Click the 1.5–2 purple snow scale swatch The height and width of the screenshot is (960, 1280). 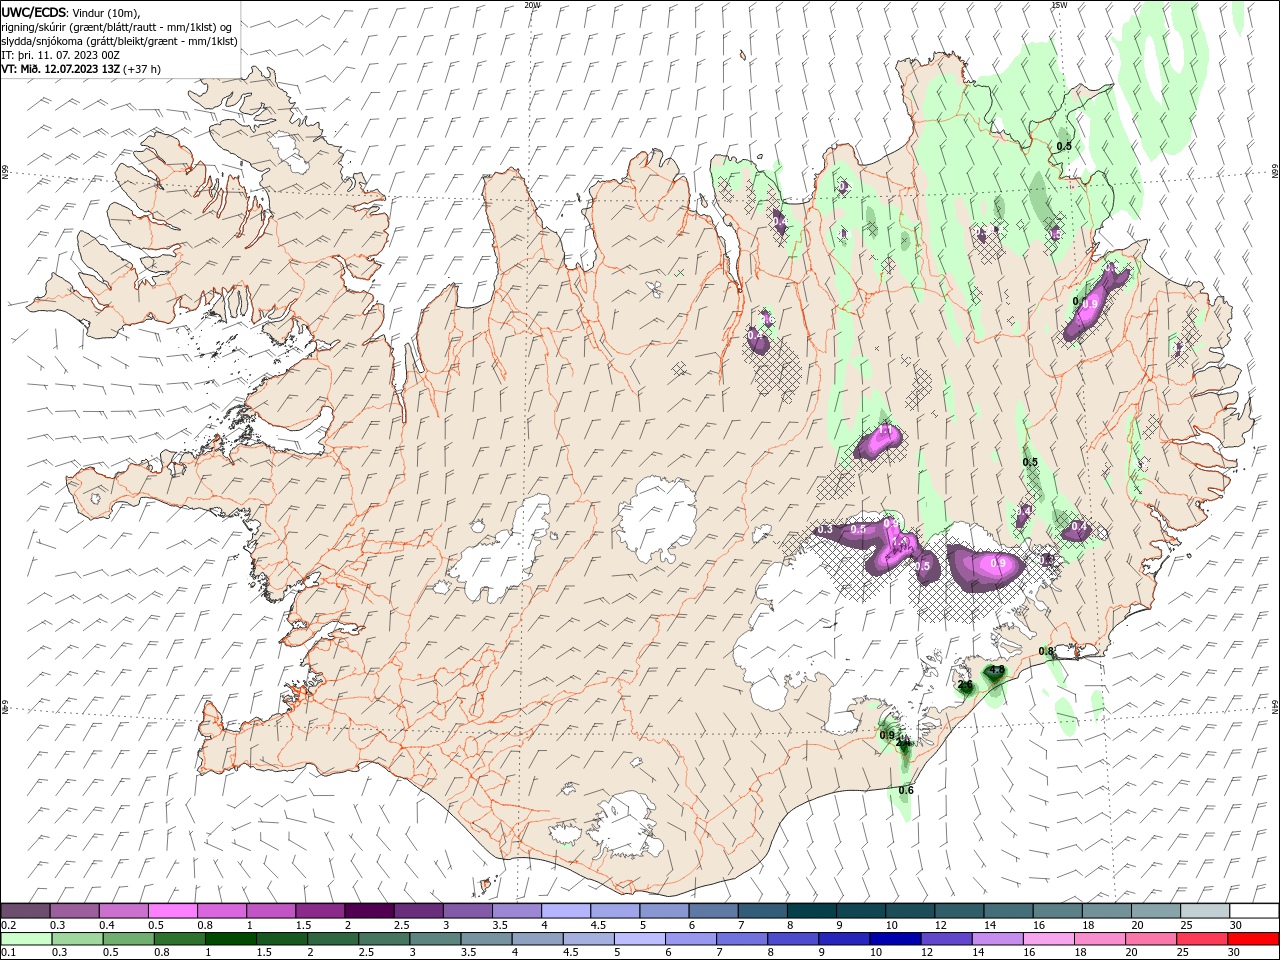pos(320,911)
